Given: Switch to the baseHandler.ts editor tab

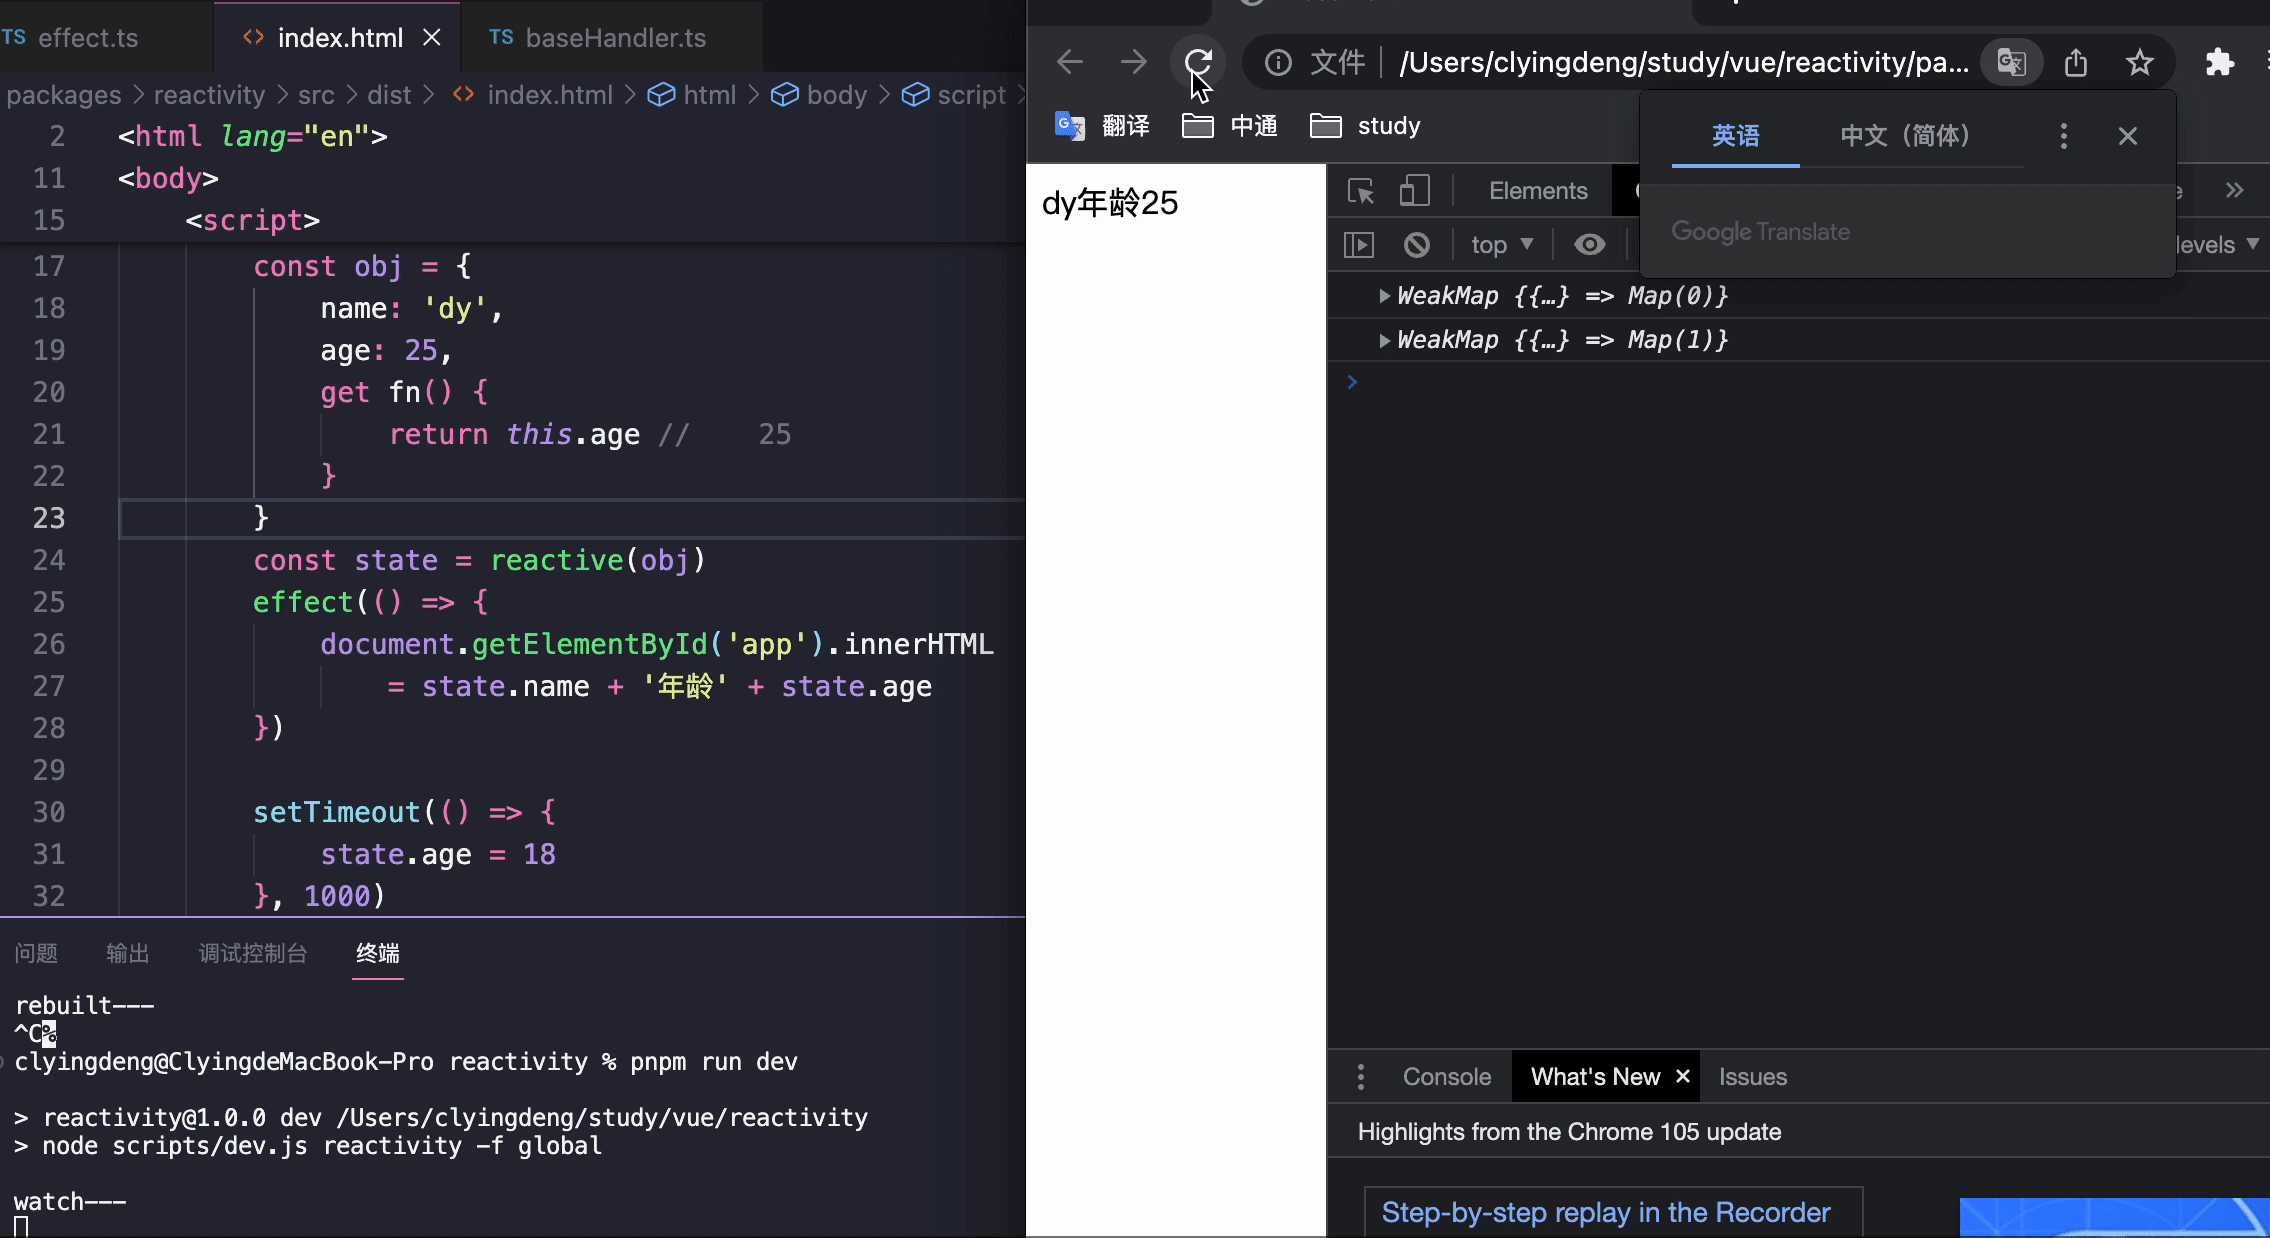Looking at the screenshot, I should pyautogui.click(x=614, y=38).
